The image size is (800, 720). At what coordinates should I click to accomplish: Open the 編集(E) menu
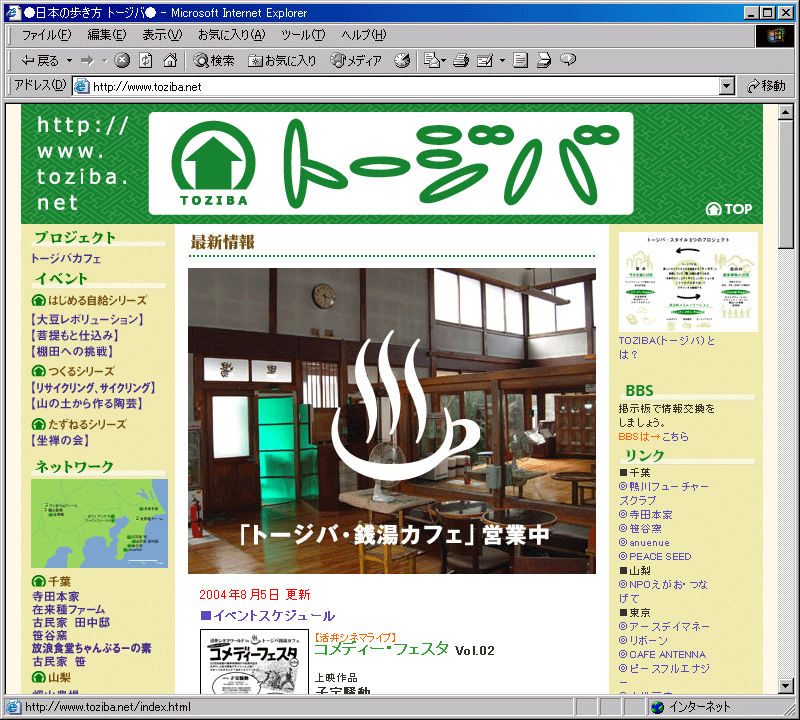107,35
